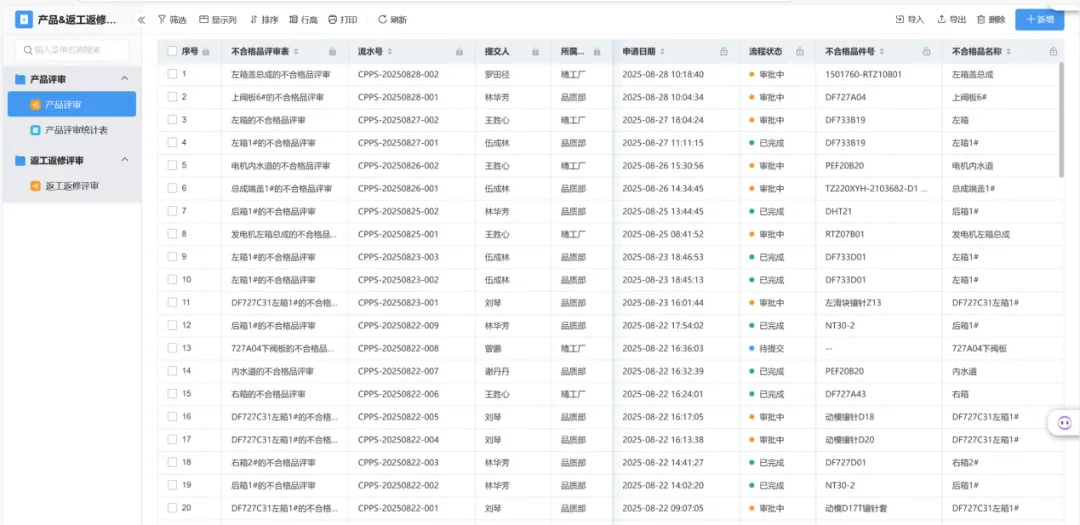Image resolution: width=1080 pixels, height=525 pixels.
Task: Check the checkbox for row 1
Action: pos(172,74)
